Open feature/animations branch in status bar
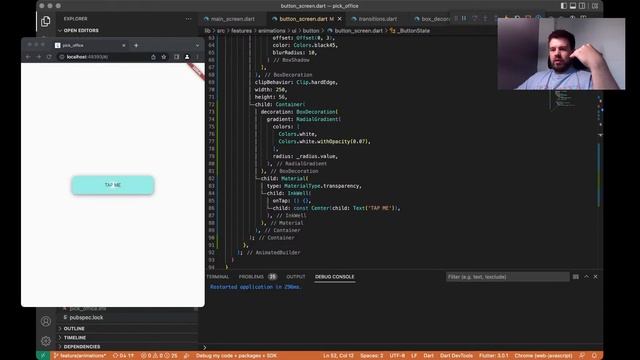The image size is (640, 360). click(x=80, y=356)
